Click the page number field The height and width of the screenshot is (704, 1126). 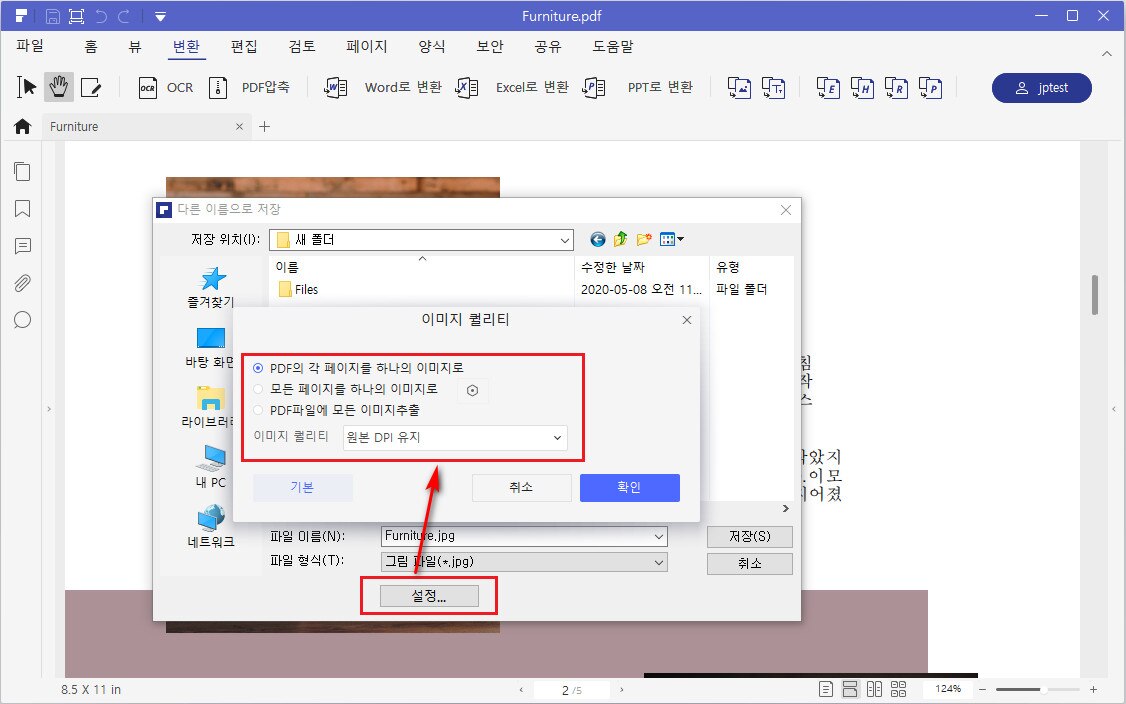pos(572,690)
